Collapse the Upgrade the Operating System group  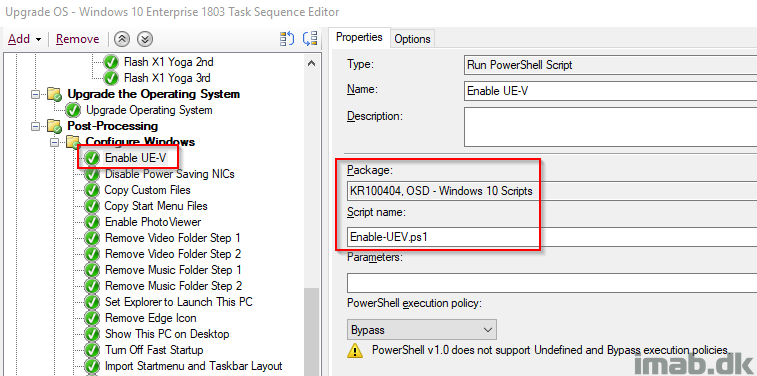click(35, 95)
